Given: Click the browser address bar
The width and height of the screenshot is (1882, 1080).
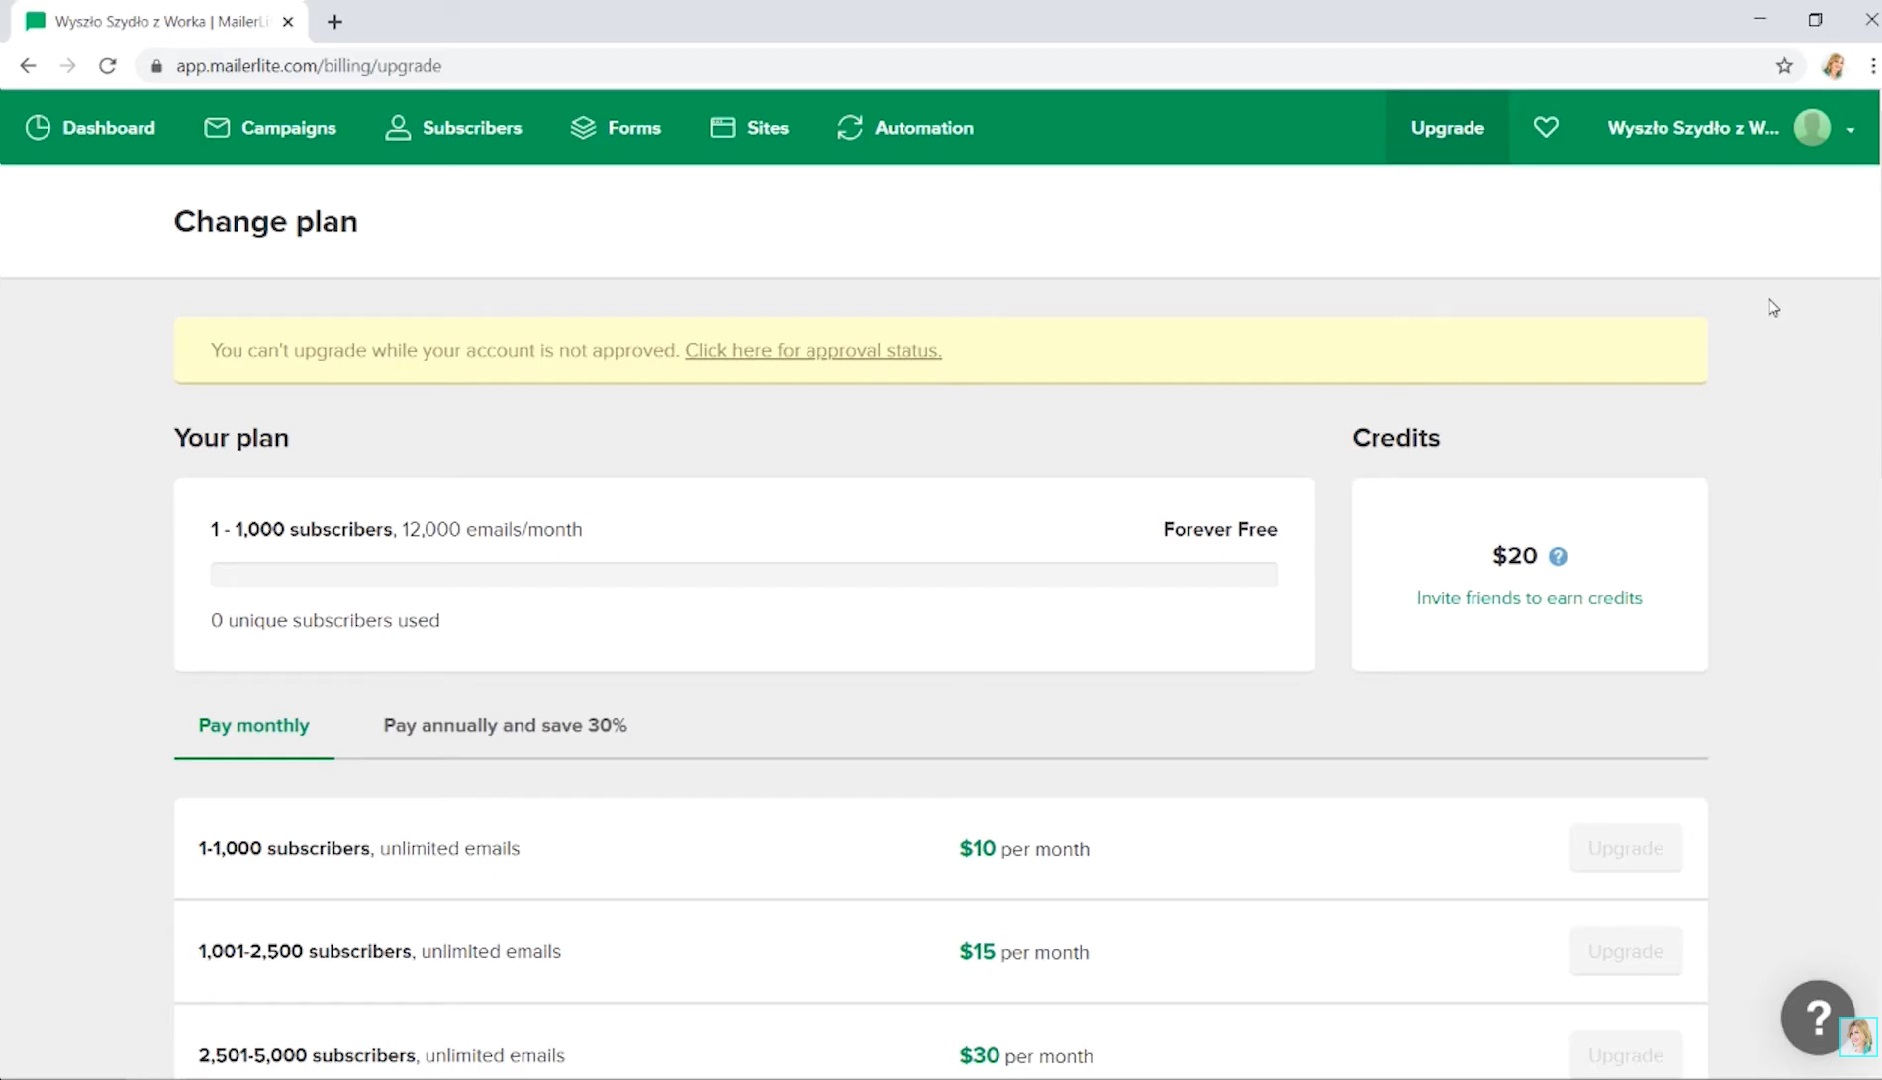Looking at the screenshot, I should tap(960, 66).
